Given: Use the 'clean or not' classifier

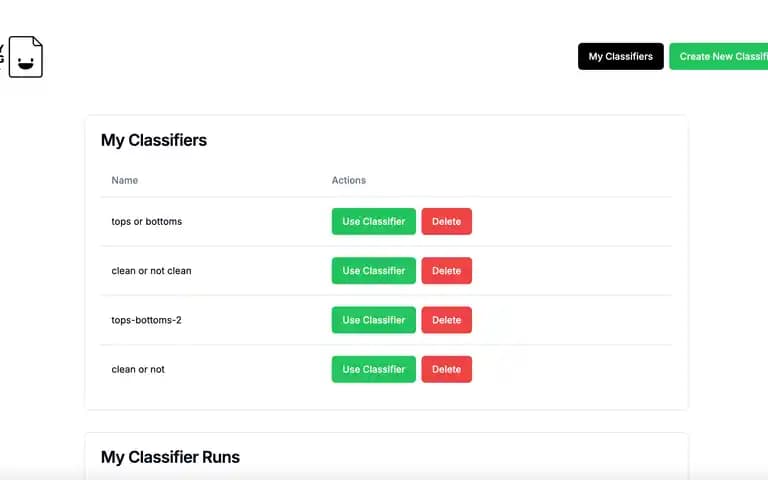Looking at the screenshot, I should coord(374,369).
